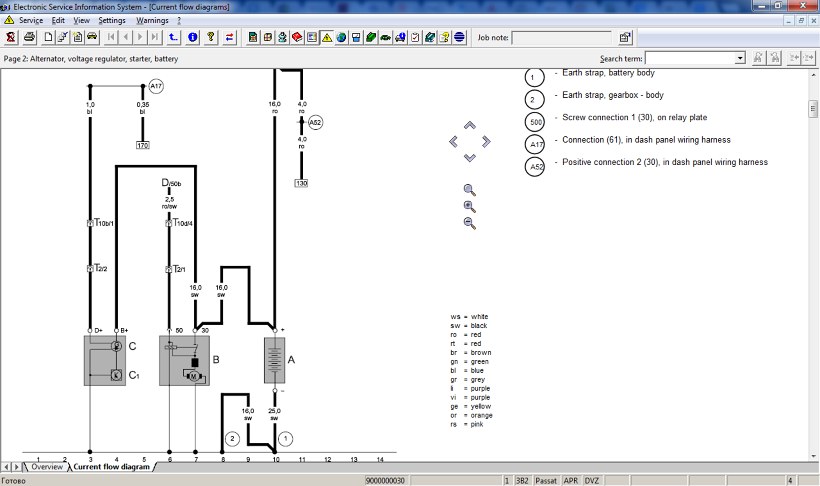Click the middle magnifier zoom icon
The width and height of the screenshot is (820, 486).
470,207
